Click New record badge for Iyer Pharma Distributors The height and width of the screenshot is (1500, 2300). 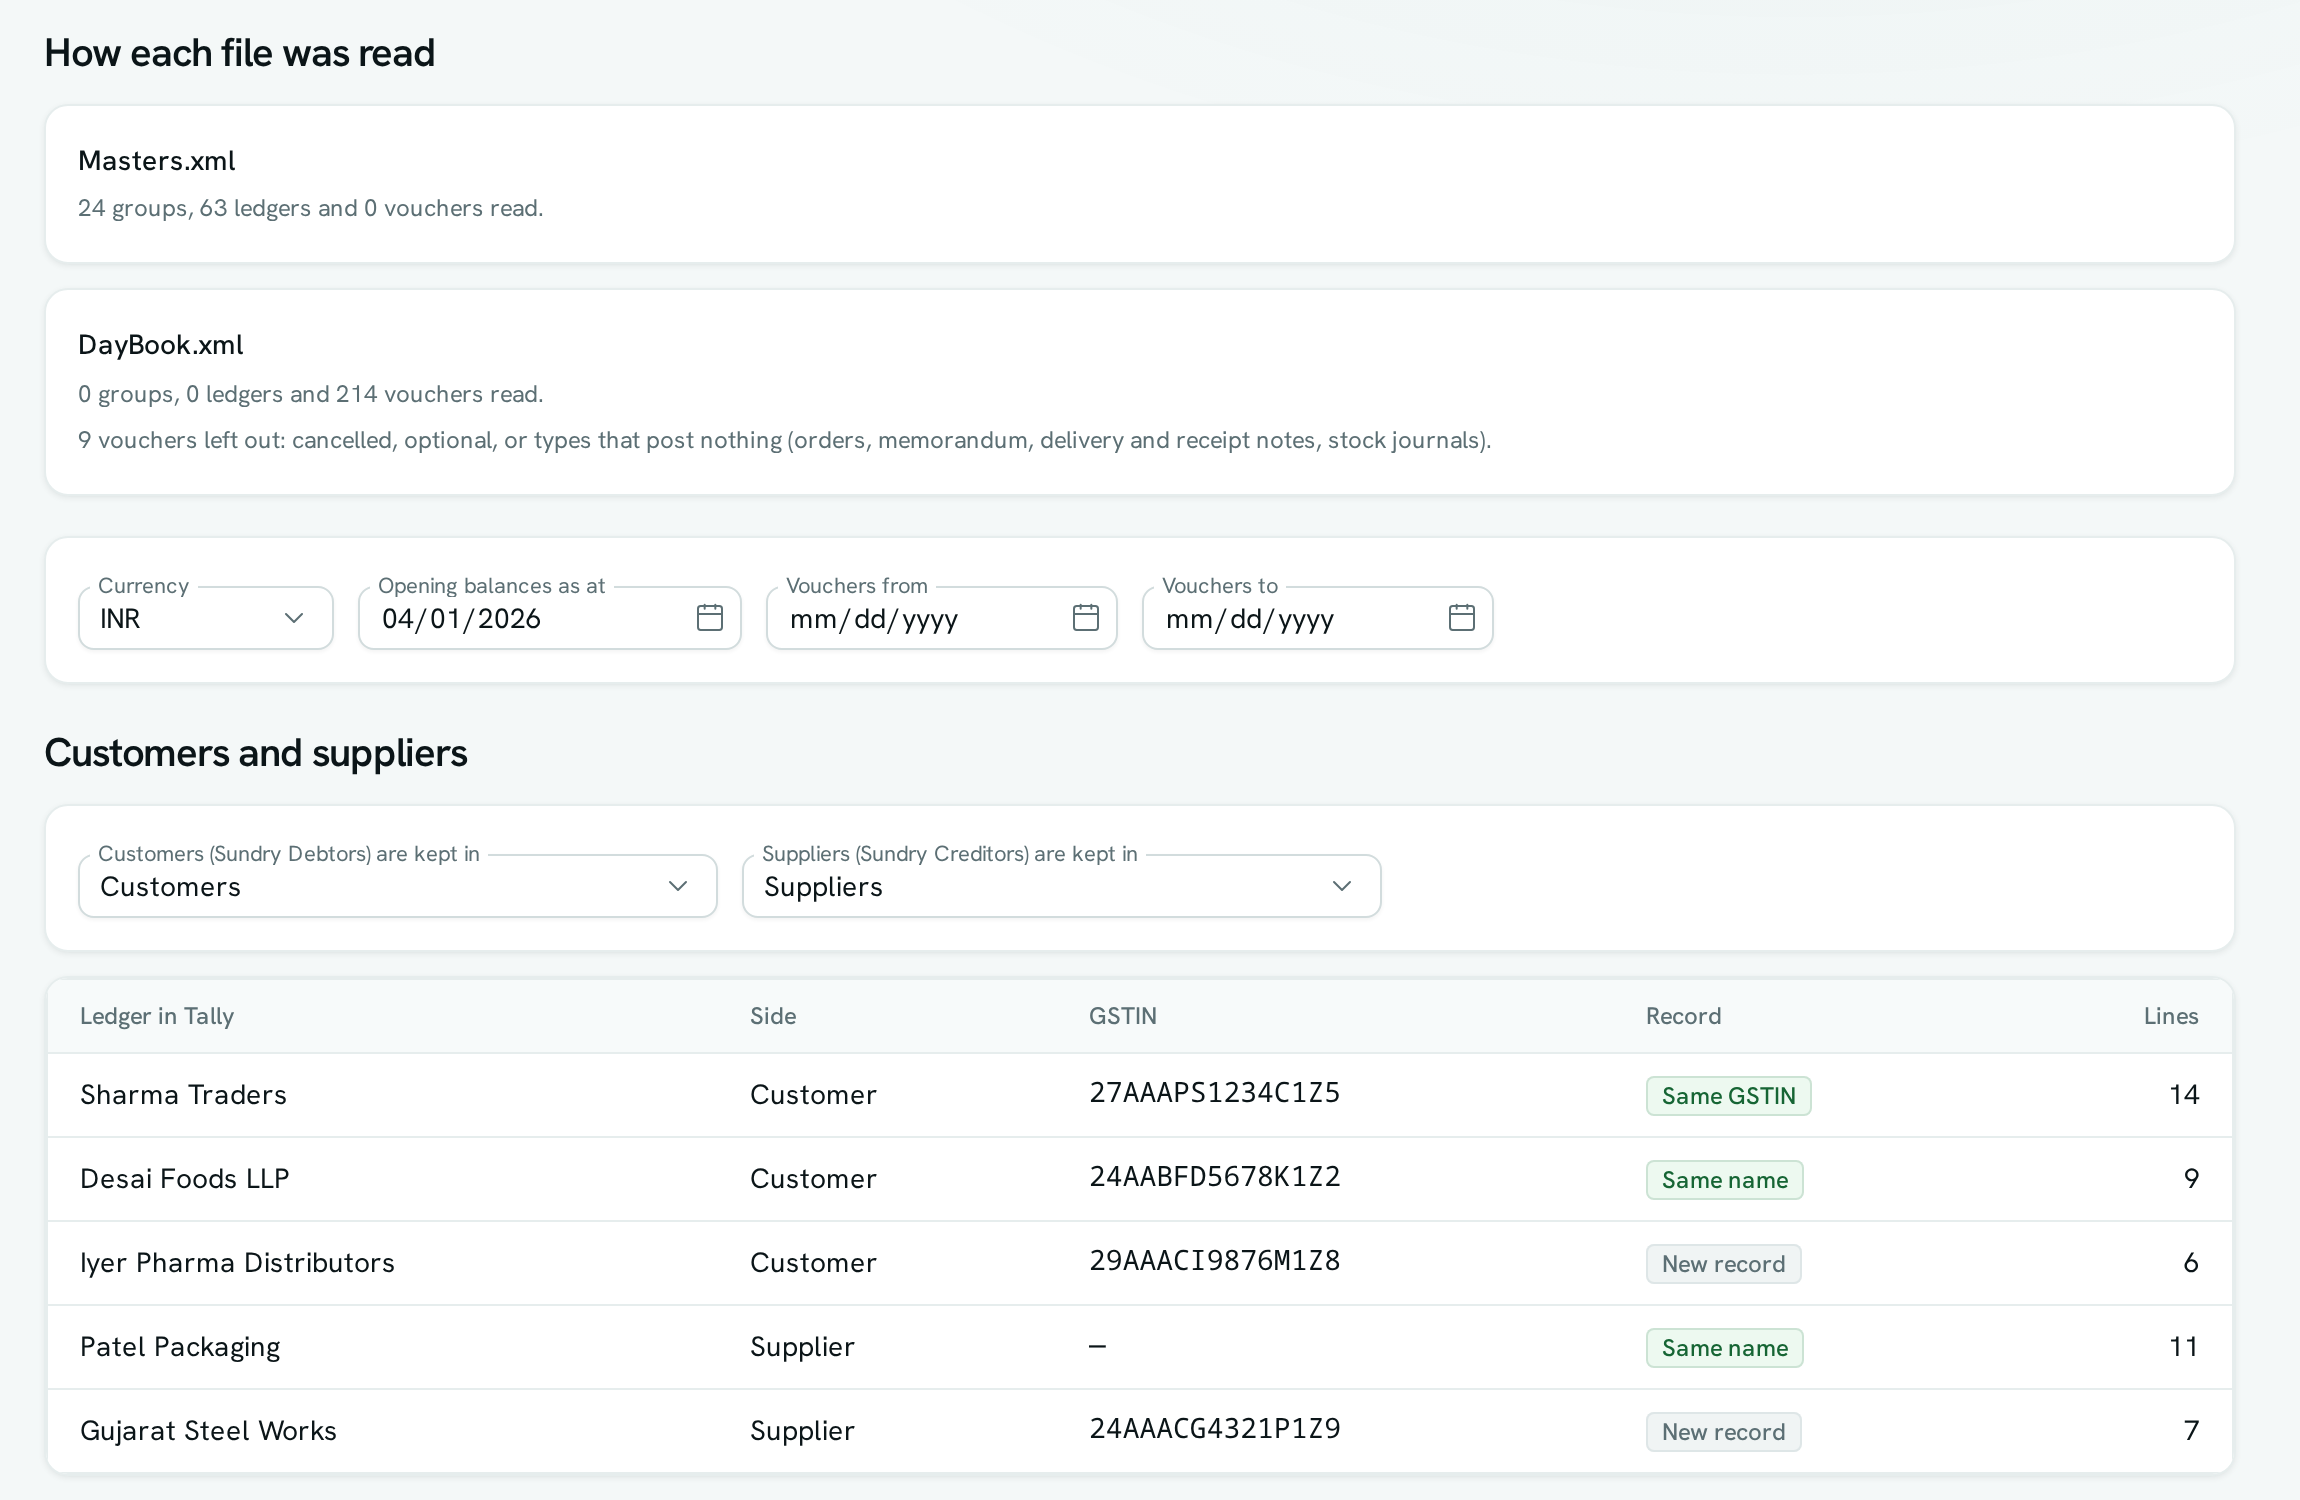click(1724, 1264)
